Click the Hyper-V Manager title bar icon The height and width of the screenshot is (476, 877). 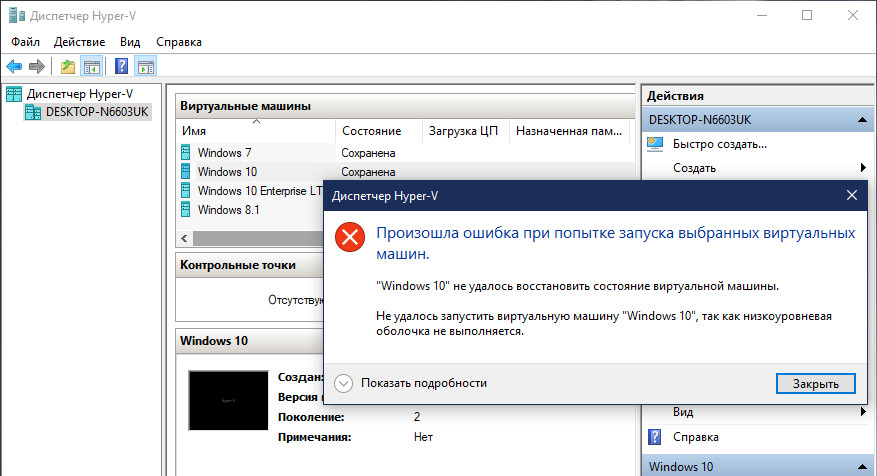[17, 15]
